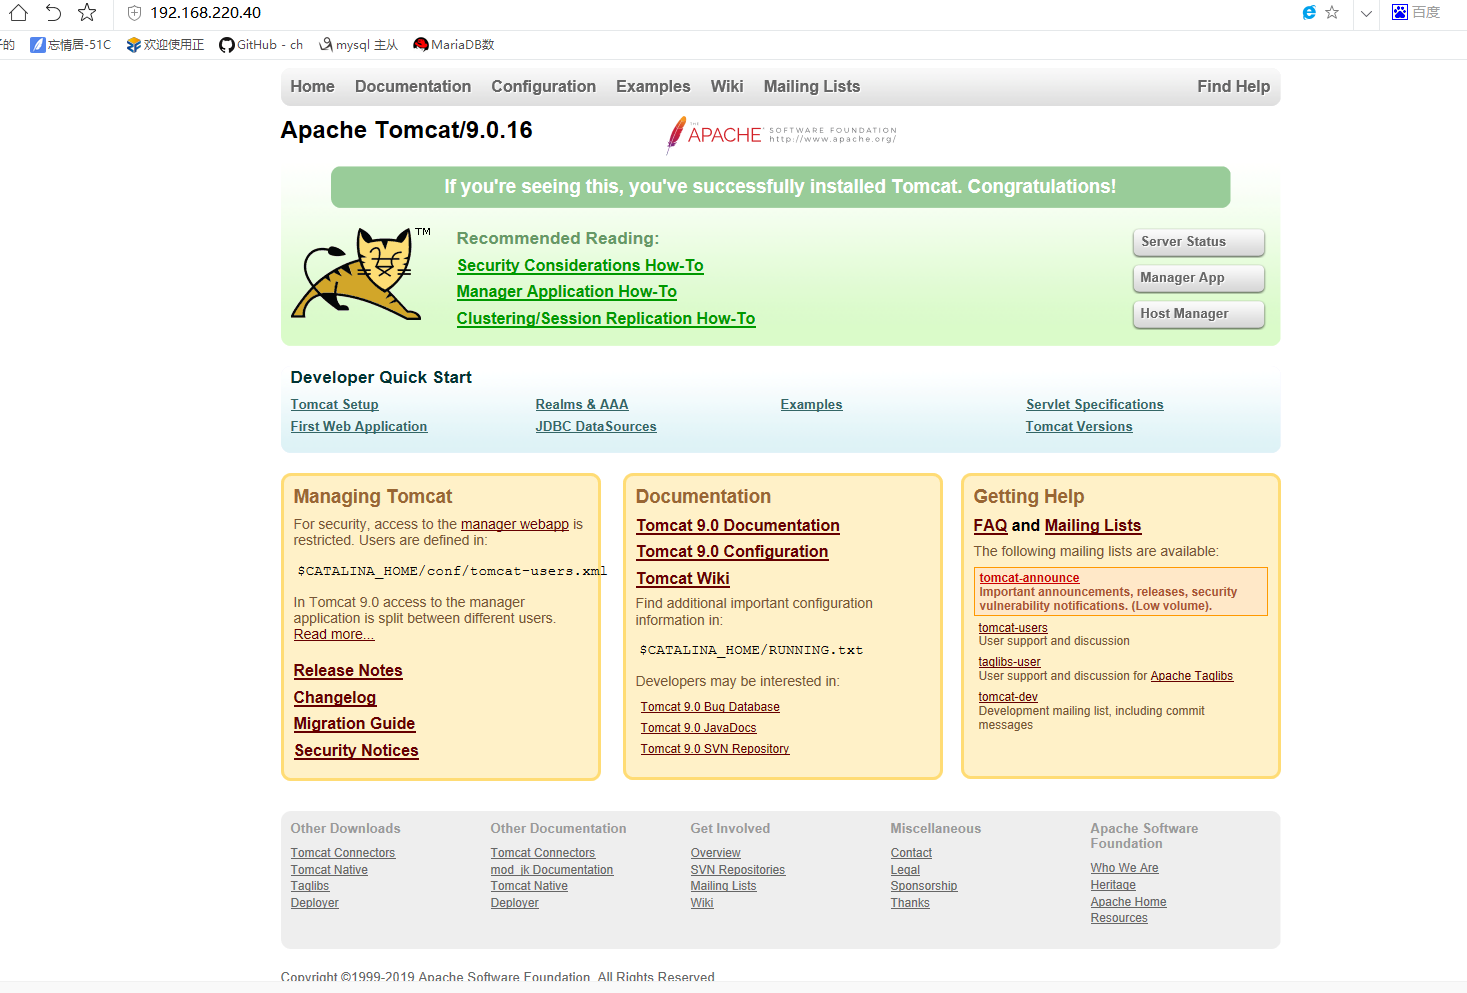Open Tomcat 9.0 Documentation link

738,526
